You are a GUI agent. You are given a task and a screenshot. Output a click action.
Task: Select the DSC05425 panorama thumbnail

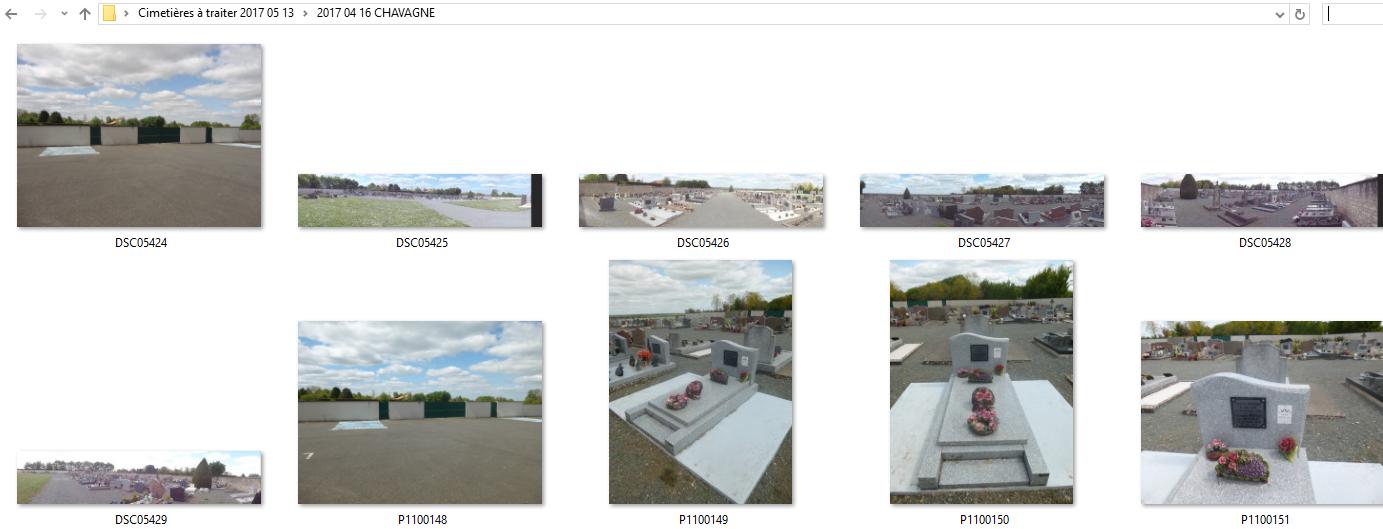420,200
